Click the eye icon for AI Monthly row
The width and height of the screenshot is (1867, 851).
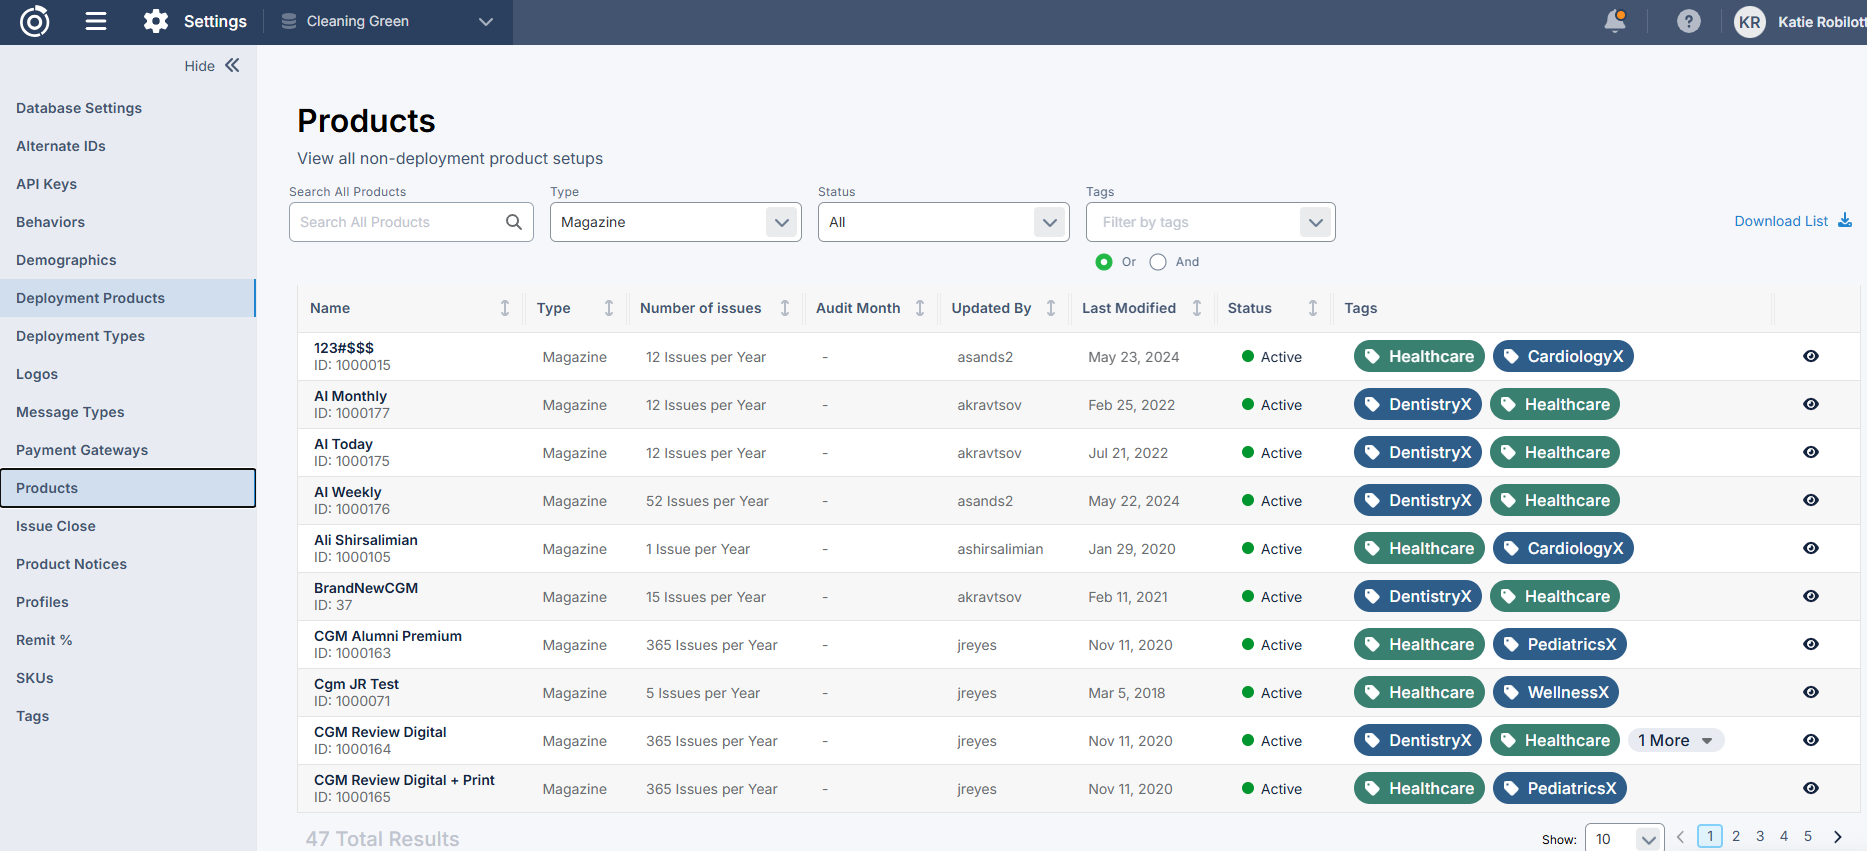pos(1810,404)
